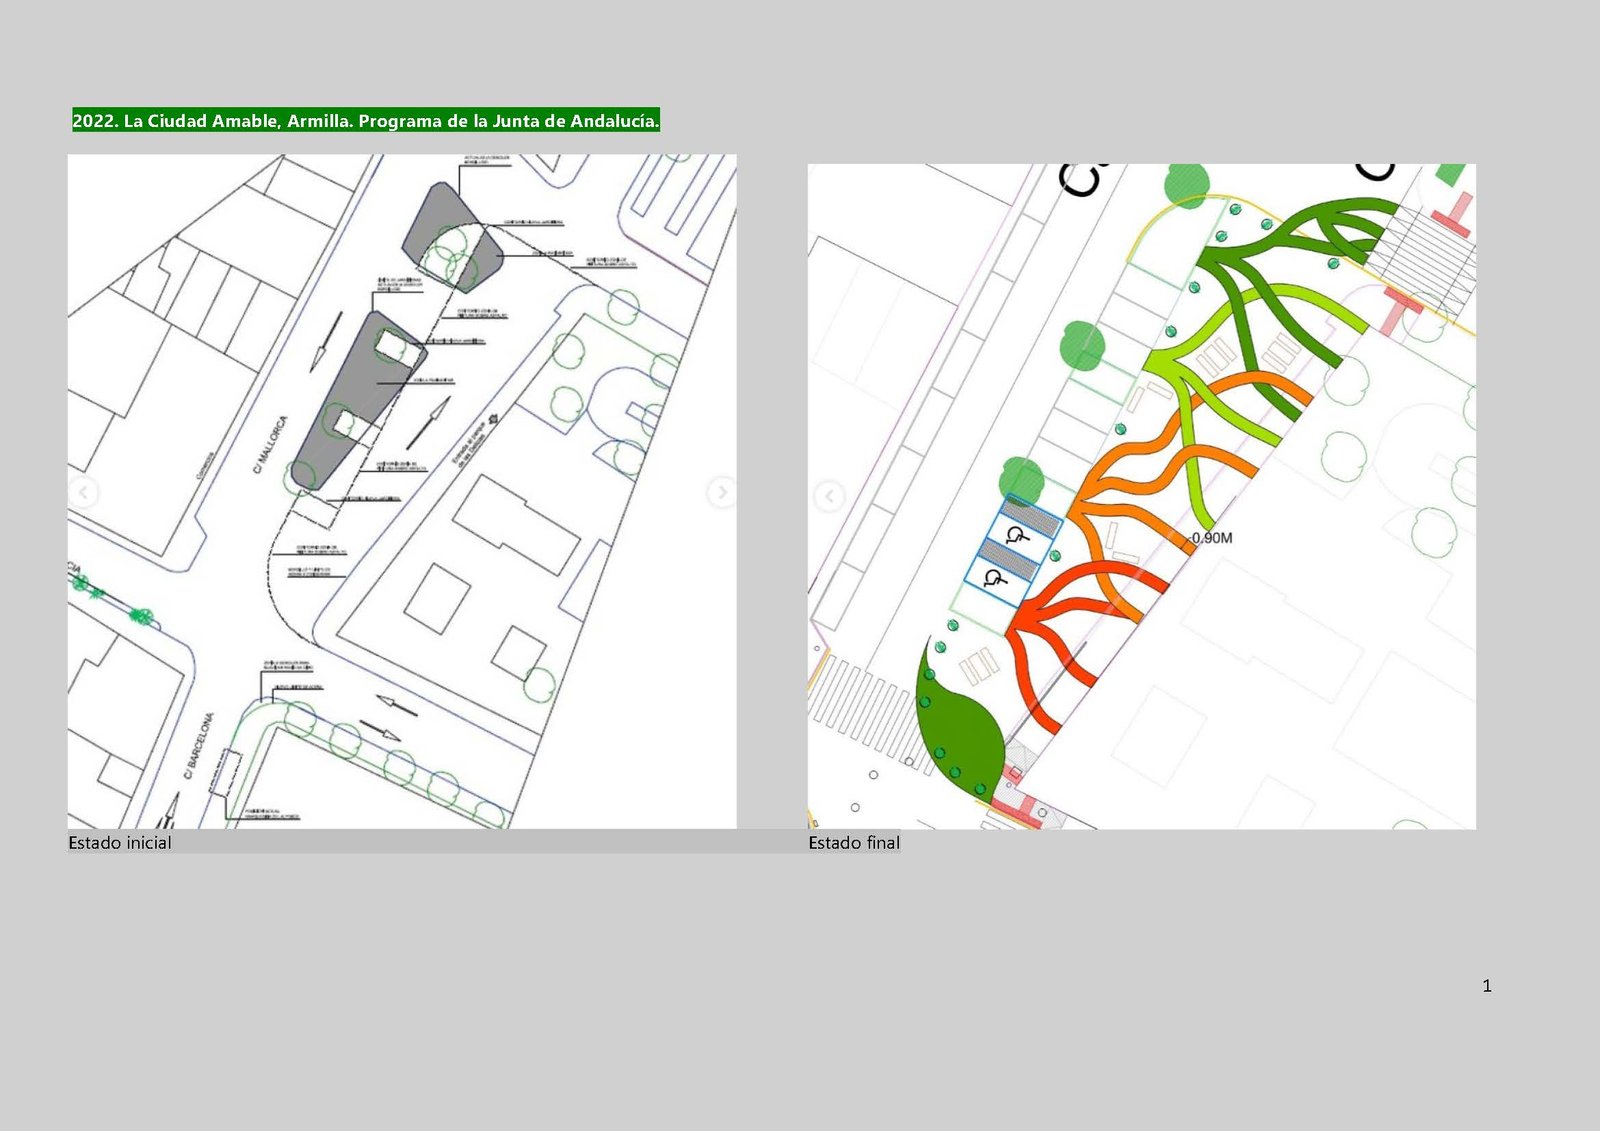Click the 'C/ BARCELONA' street label
The height and width of the screenshot is (1131, 1600).
coord(198,746)
